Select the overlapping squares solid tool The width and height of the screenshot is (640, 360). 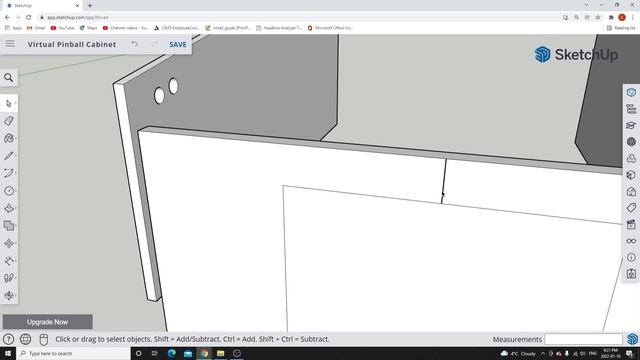pos(9,226)
